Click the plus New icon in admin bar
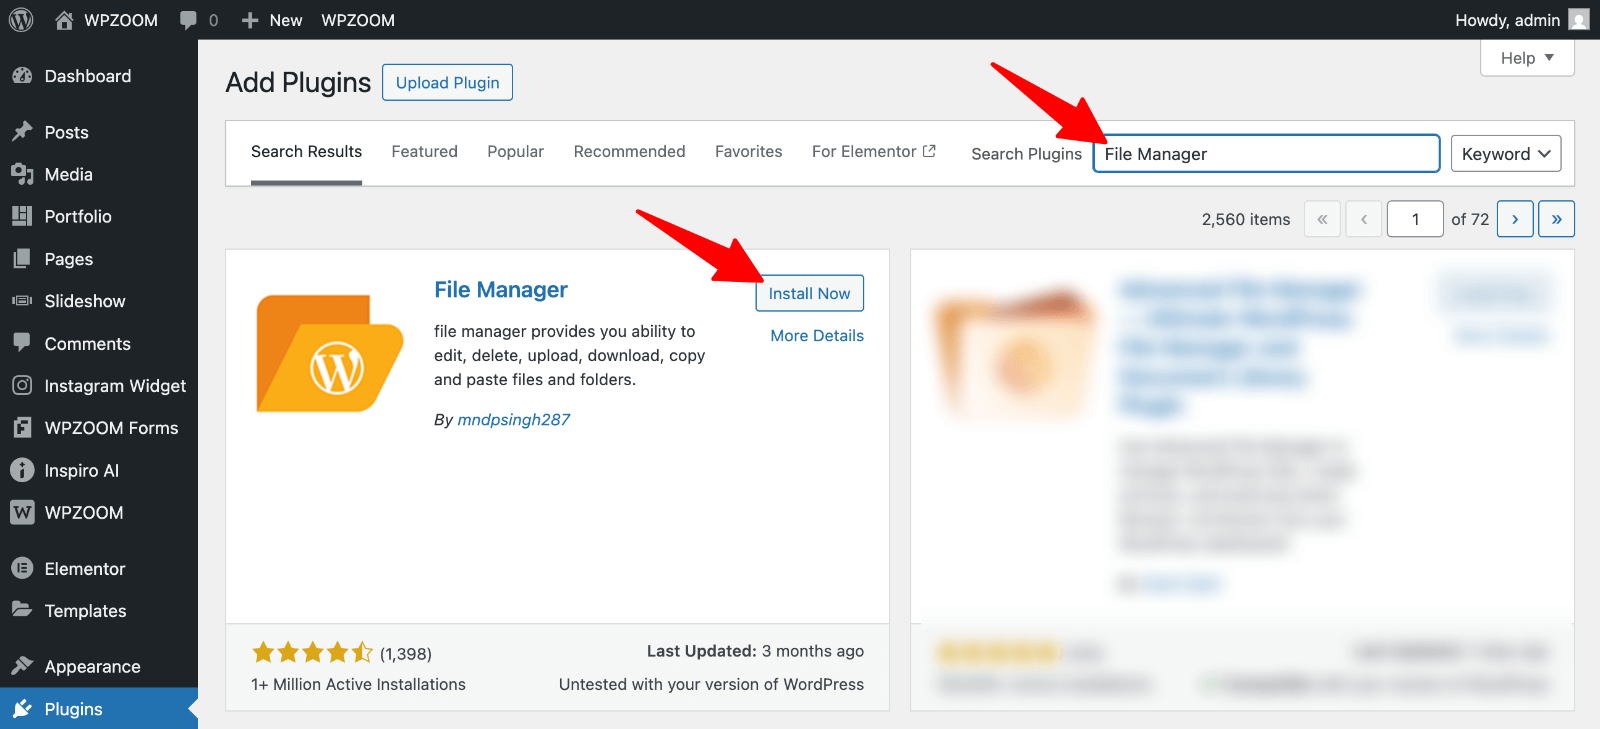The width and height of the screenshot is (1600, 729). [x=250, y=20]
